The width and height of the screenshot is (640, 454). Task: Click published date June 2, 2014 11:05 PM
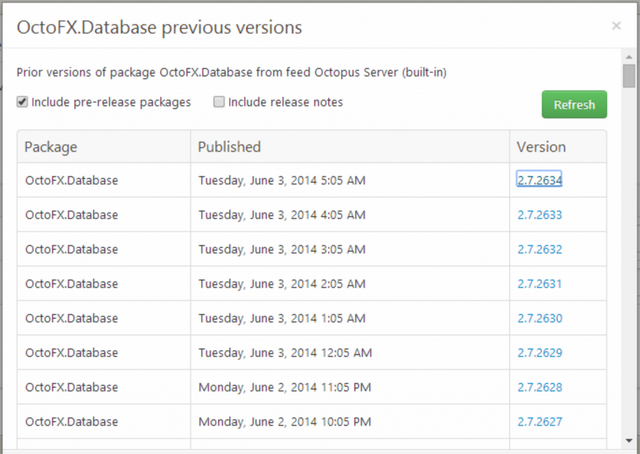[x=284, y=387]
